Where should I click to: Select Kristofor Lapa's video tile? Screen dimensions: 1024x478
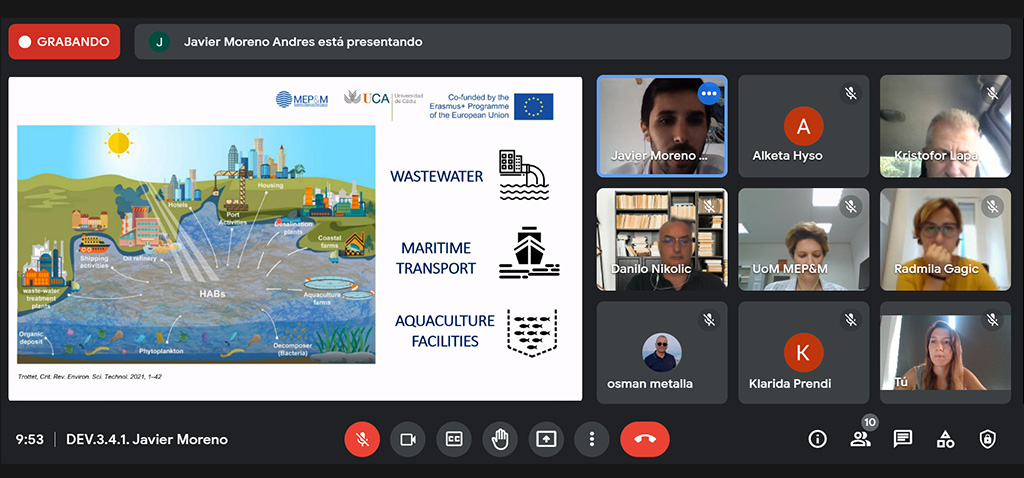[945, 126]
